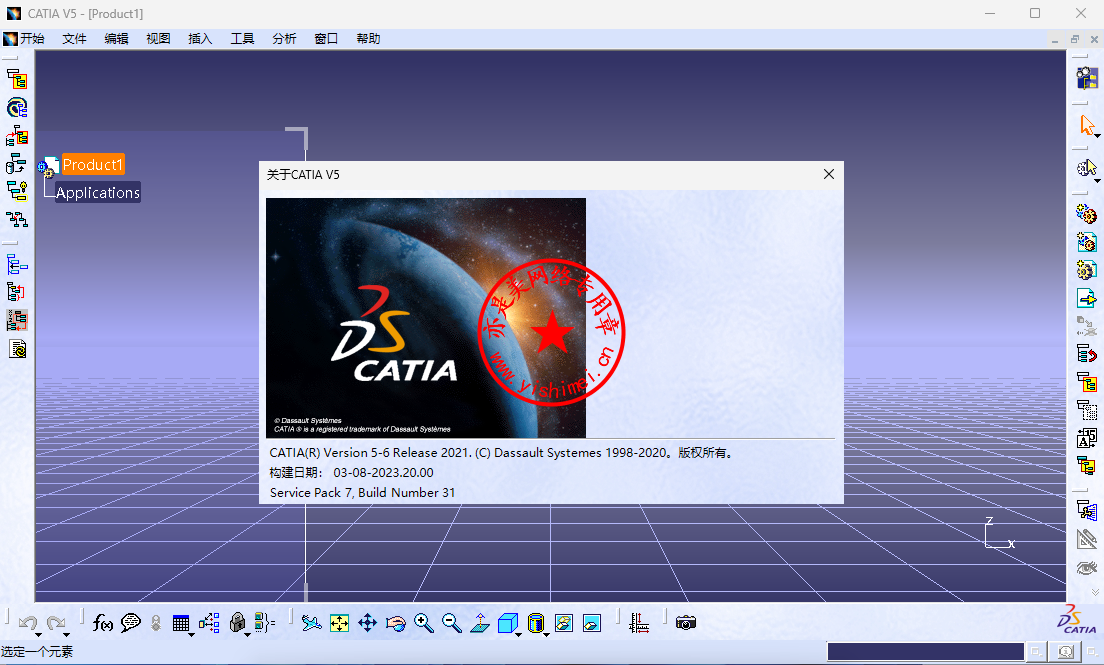Expand the Design Table dropdown arrow
Image resolution: width=1104 pixels, height=665 pixels.
(x=191, y=635)
